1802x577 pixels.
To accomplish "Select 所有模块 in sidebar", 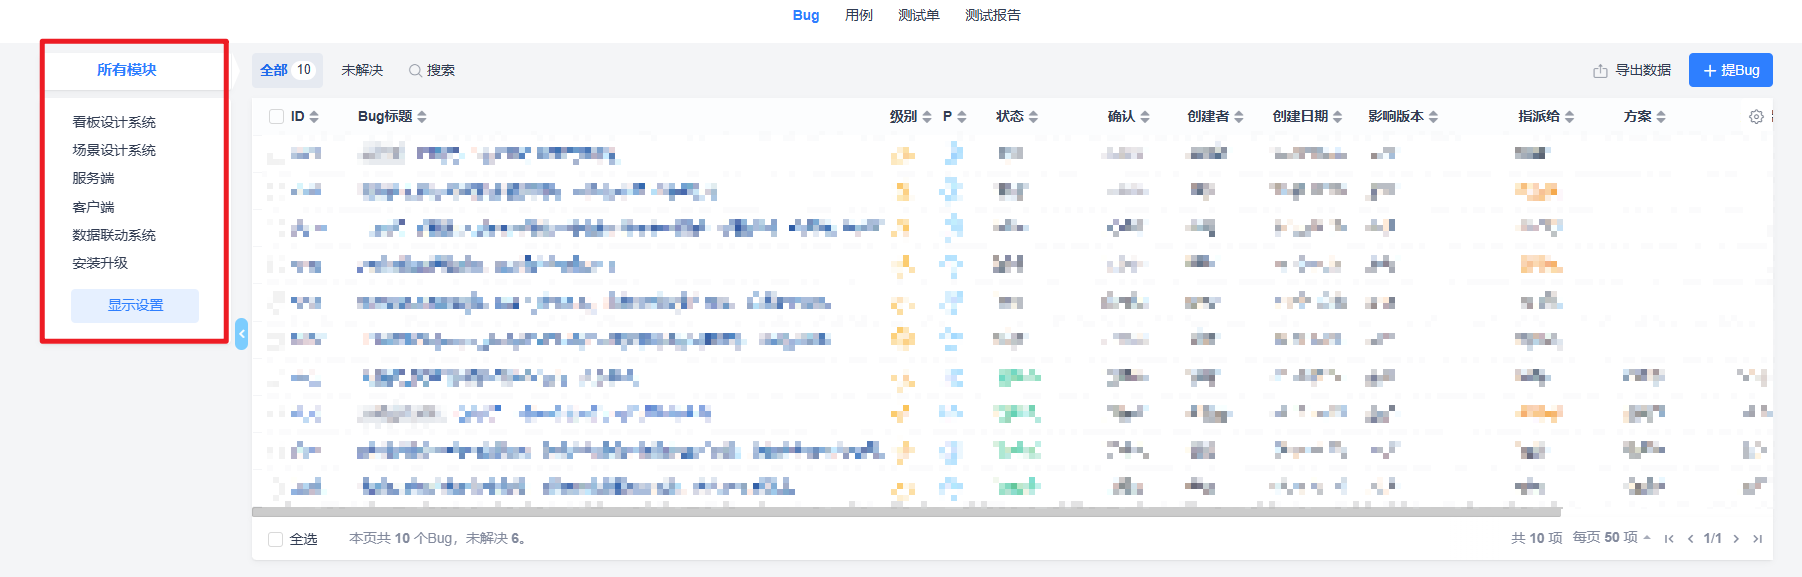I will click(127, 70).
